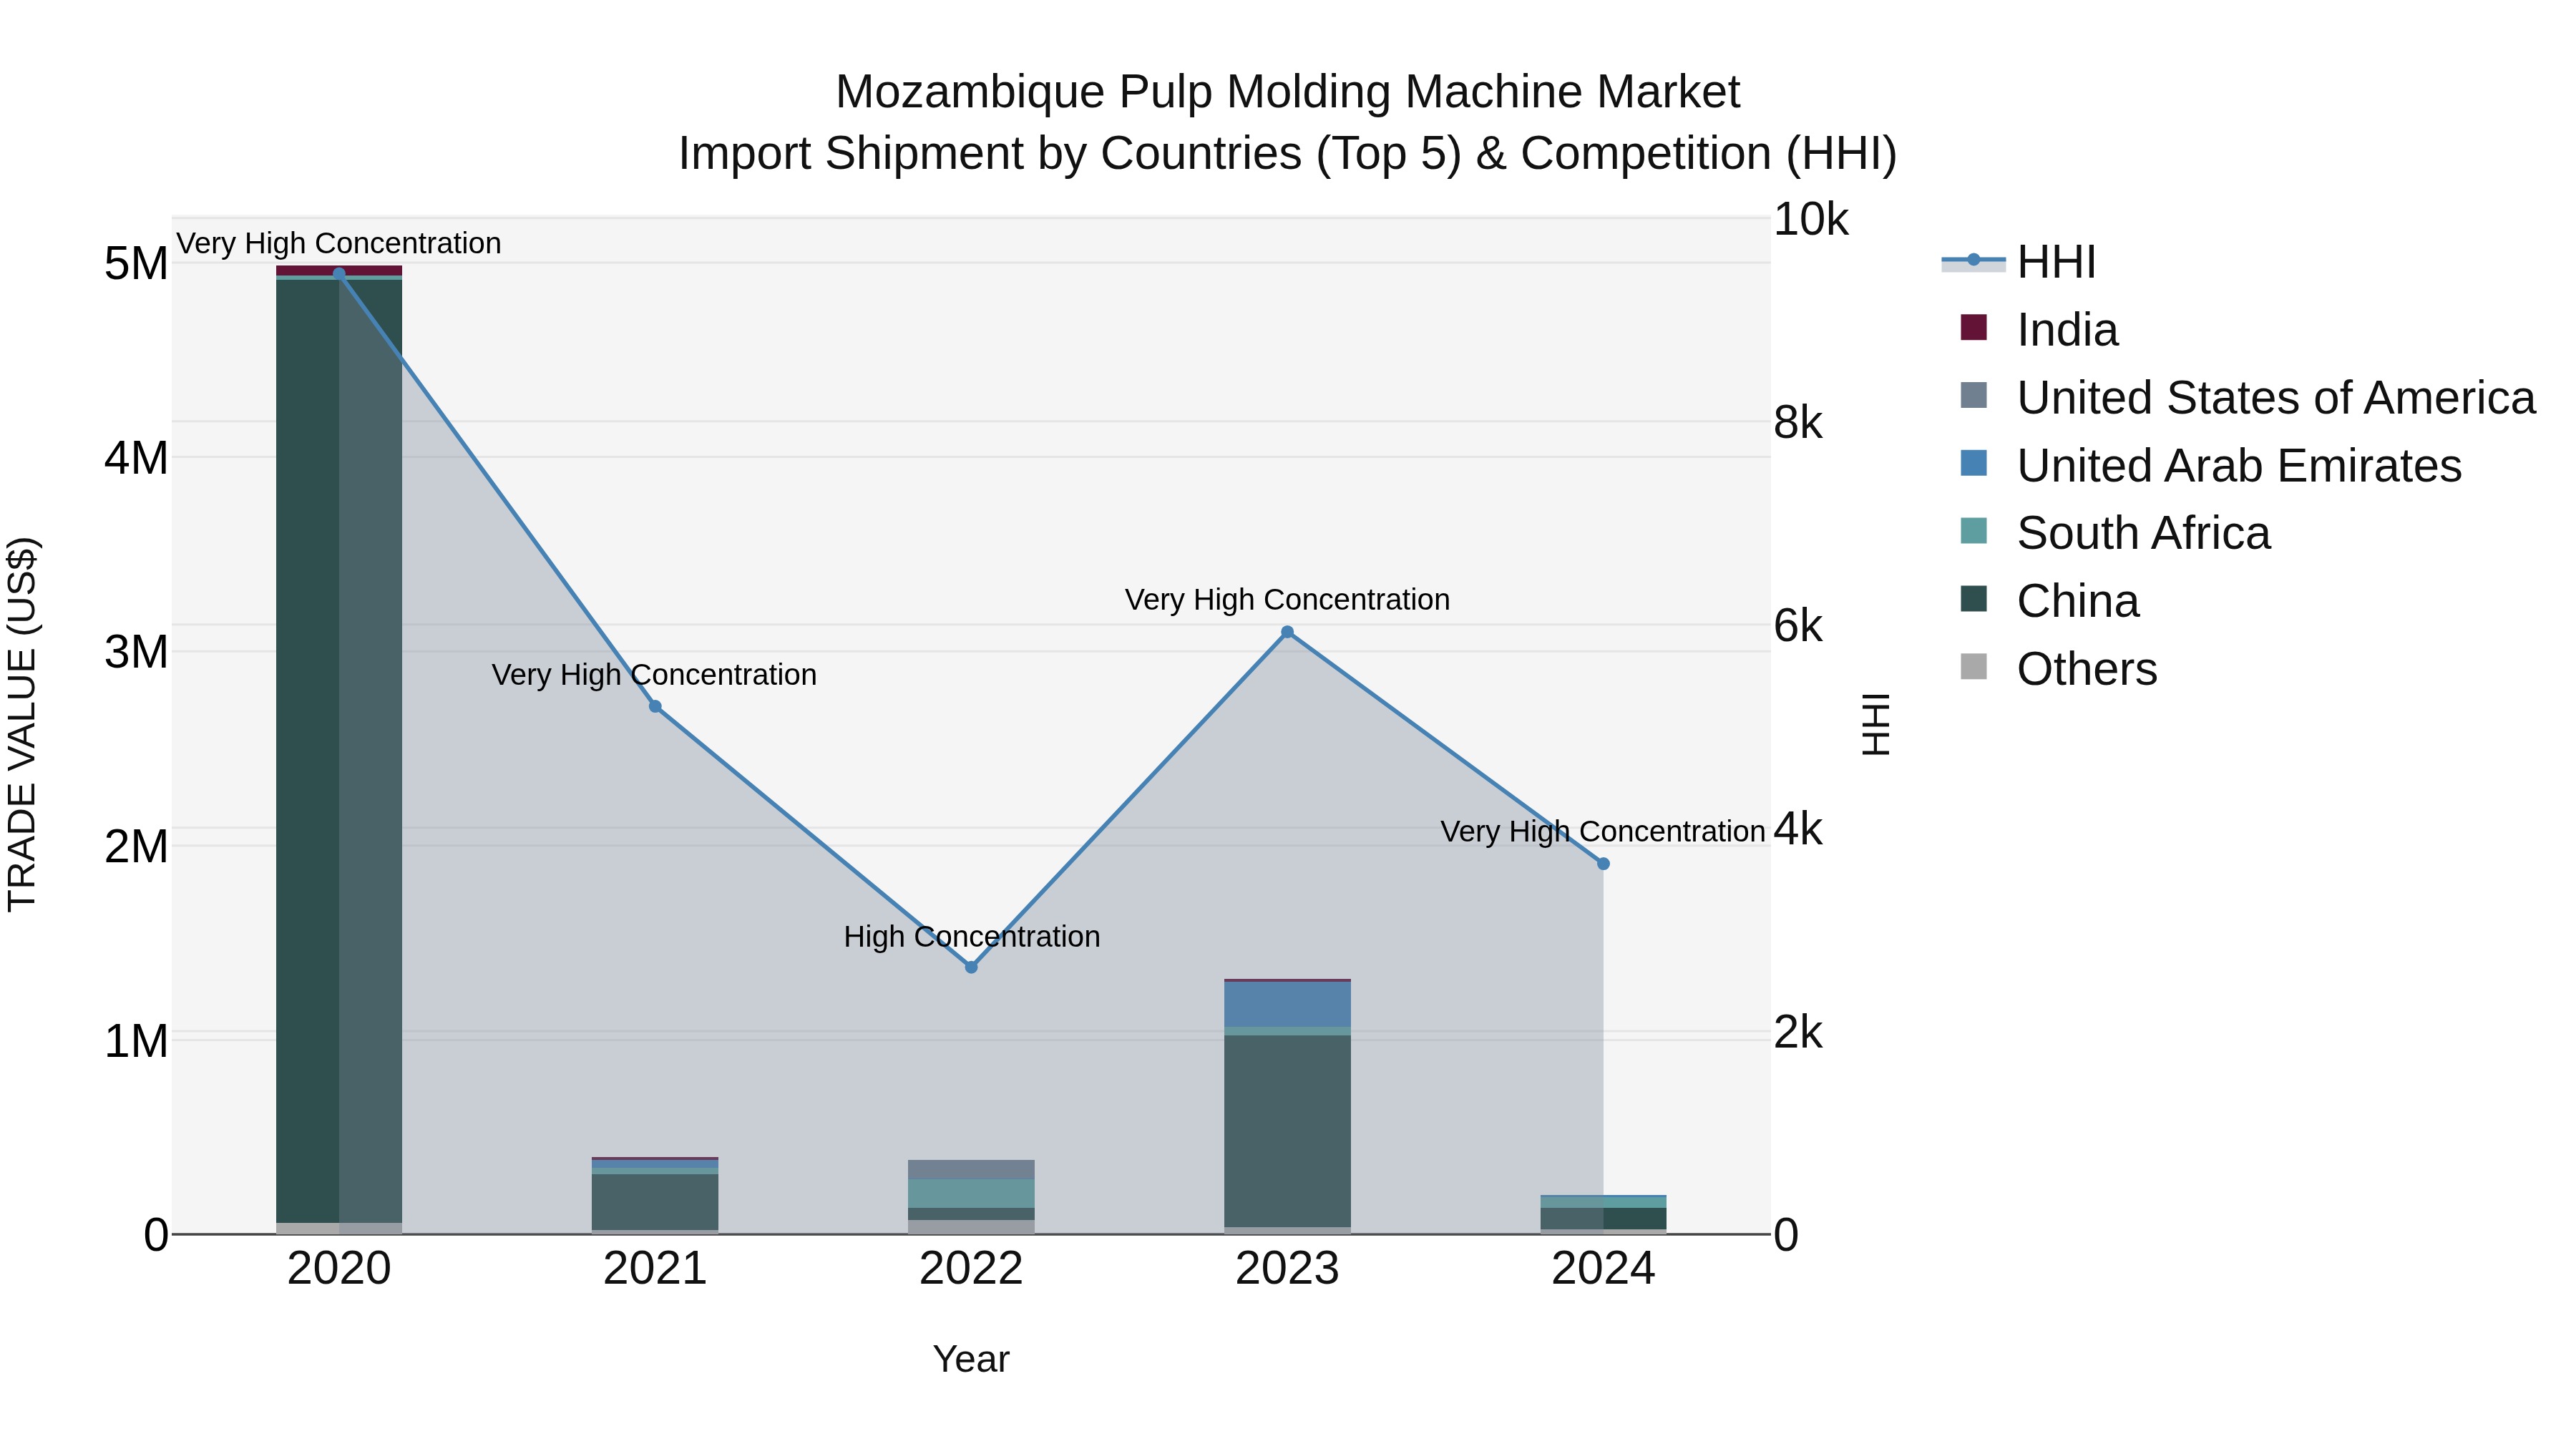Click 'Very High Concentration' label above 2023
The height and width of the screenshot is (1449, 2576).
(x=1287, y=600)
